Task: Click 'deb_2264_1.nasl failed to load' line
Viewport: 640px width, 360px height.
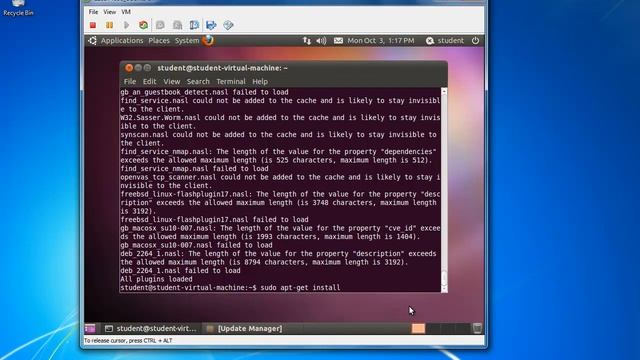Action: click(x=180, y=271)
